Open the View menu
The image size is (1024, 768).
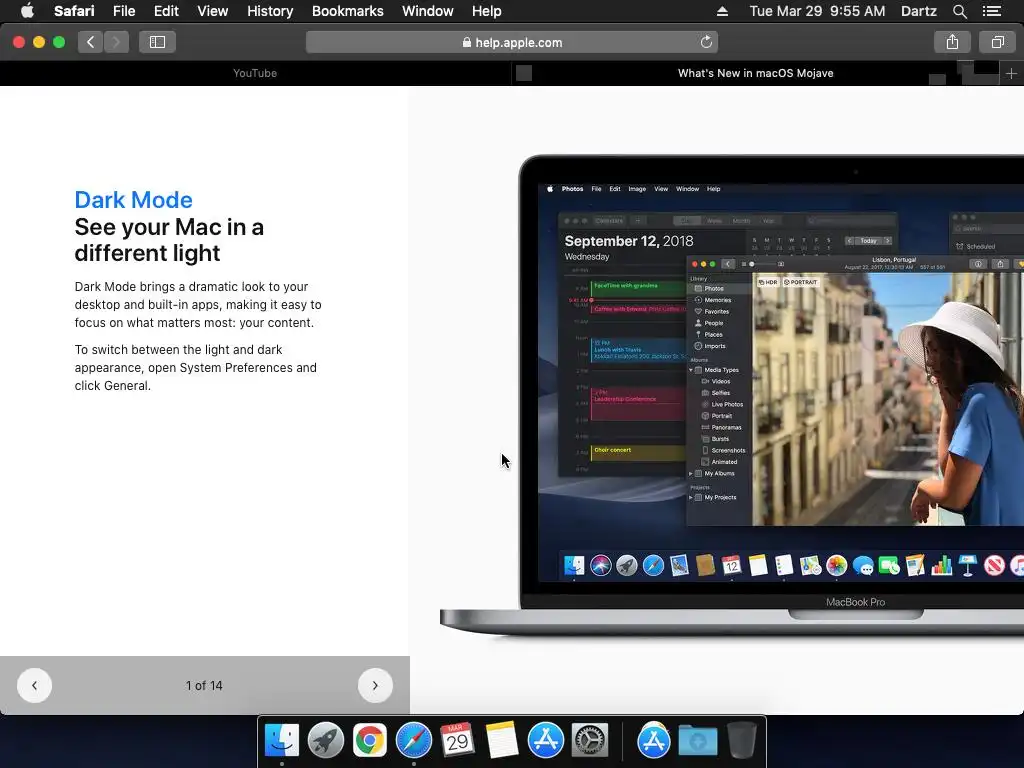point(213,11)
